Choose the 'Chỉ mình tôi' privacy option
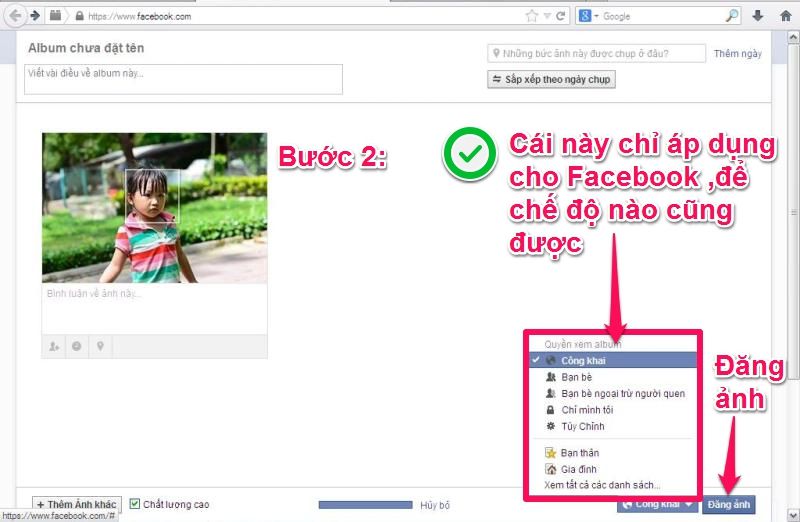The height and width of the screenshot is (522, 800). coord(613,410)
